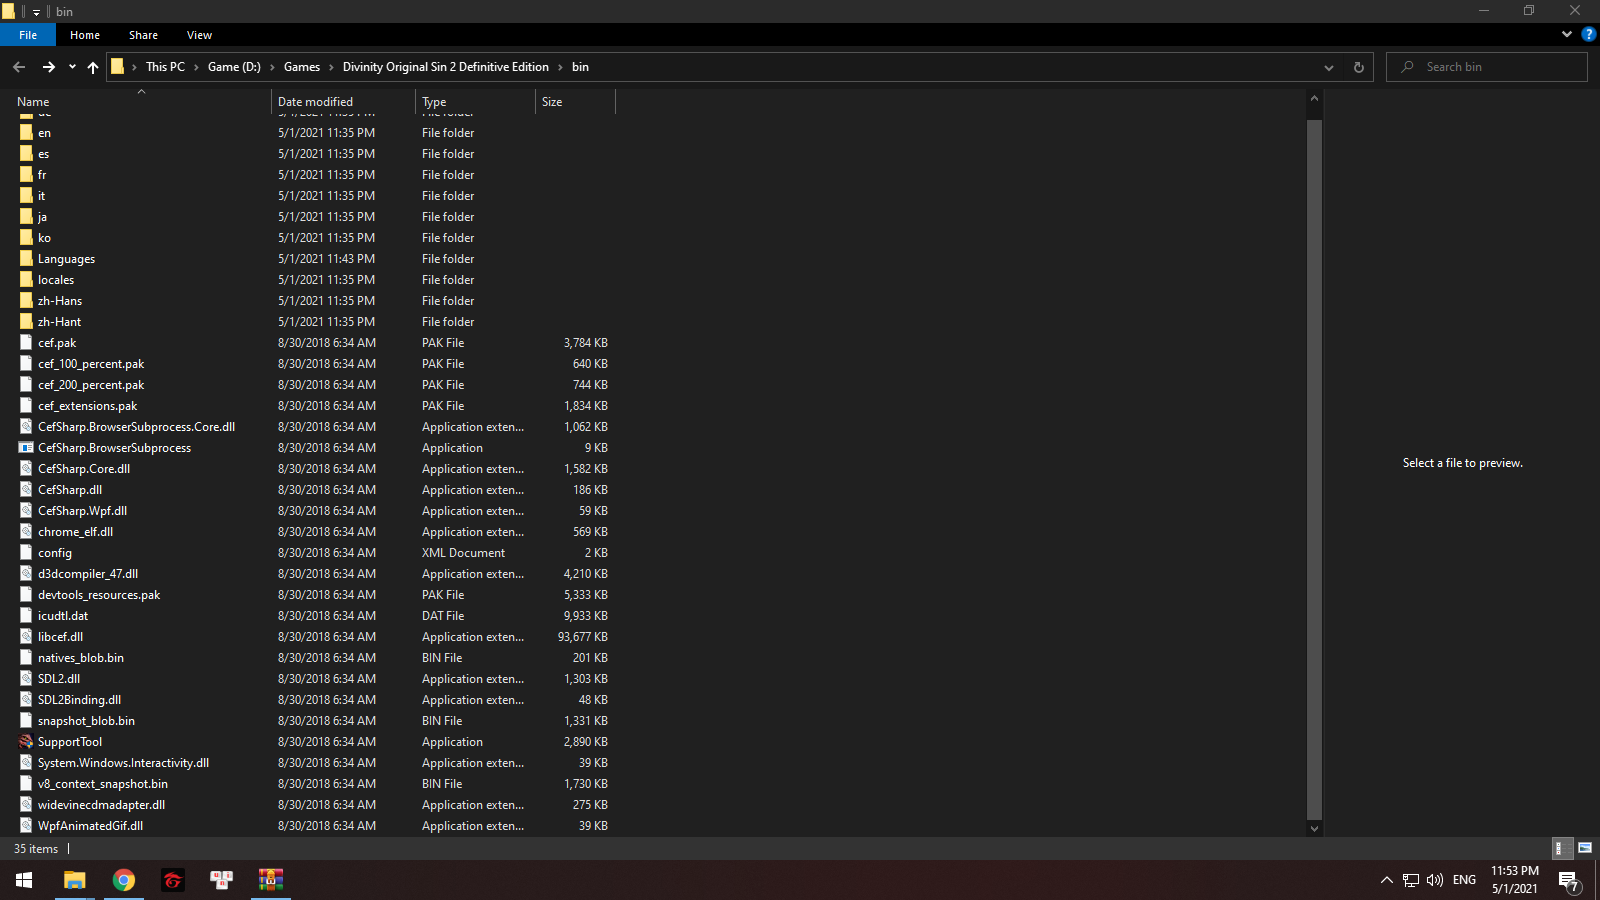The height and width of the screenshot is (900, 1600).
Task: Select v8_context_snapshot.bin file
Action: 103,784
